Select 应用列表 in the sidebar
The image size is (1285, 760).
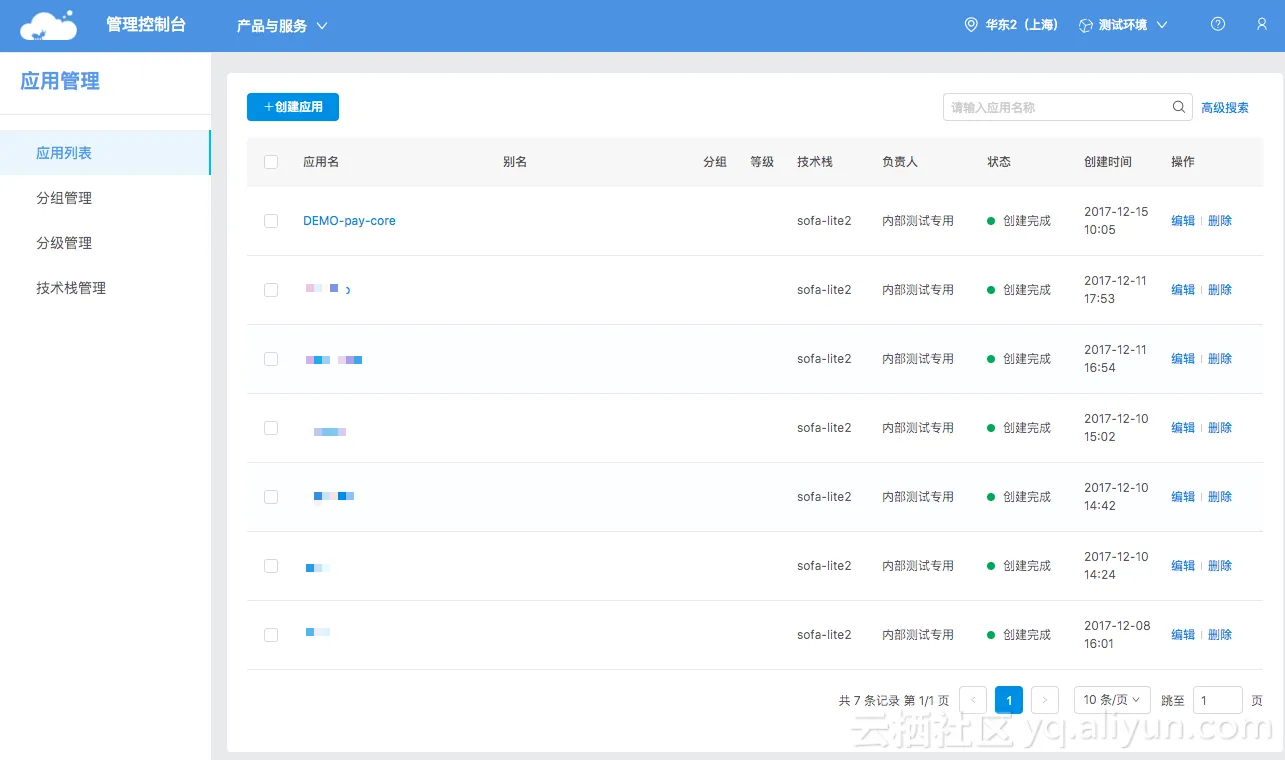(105, 153)
